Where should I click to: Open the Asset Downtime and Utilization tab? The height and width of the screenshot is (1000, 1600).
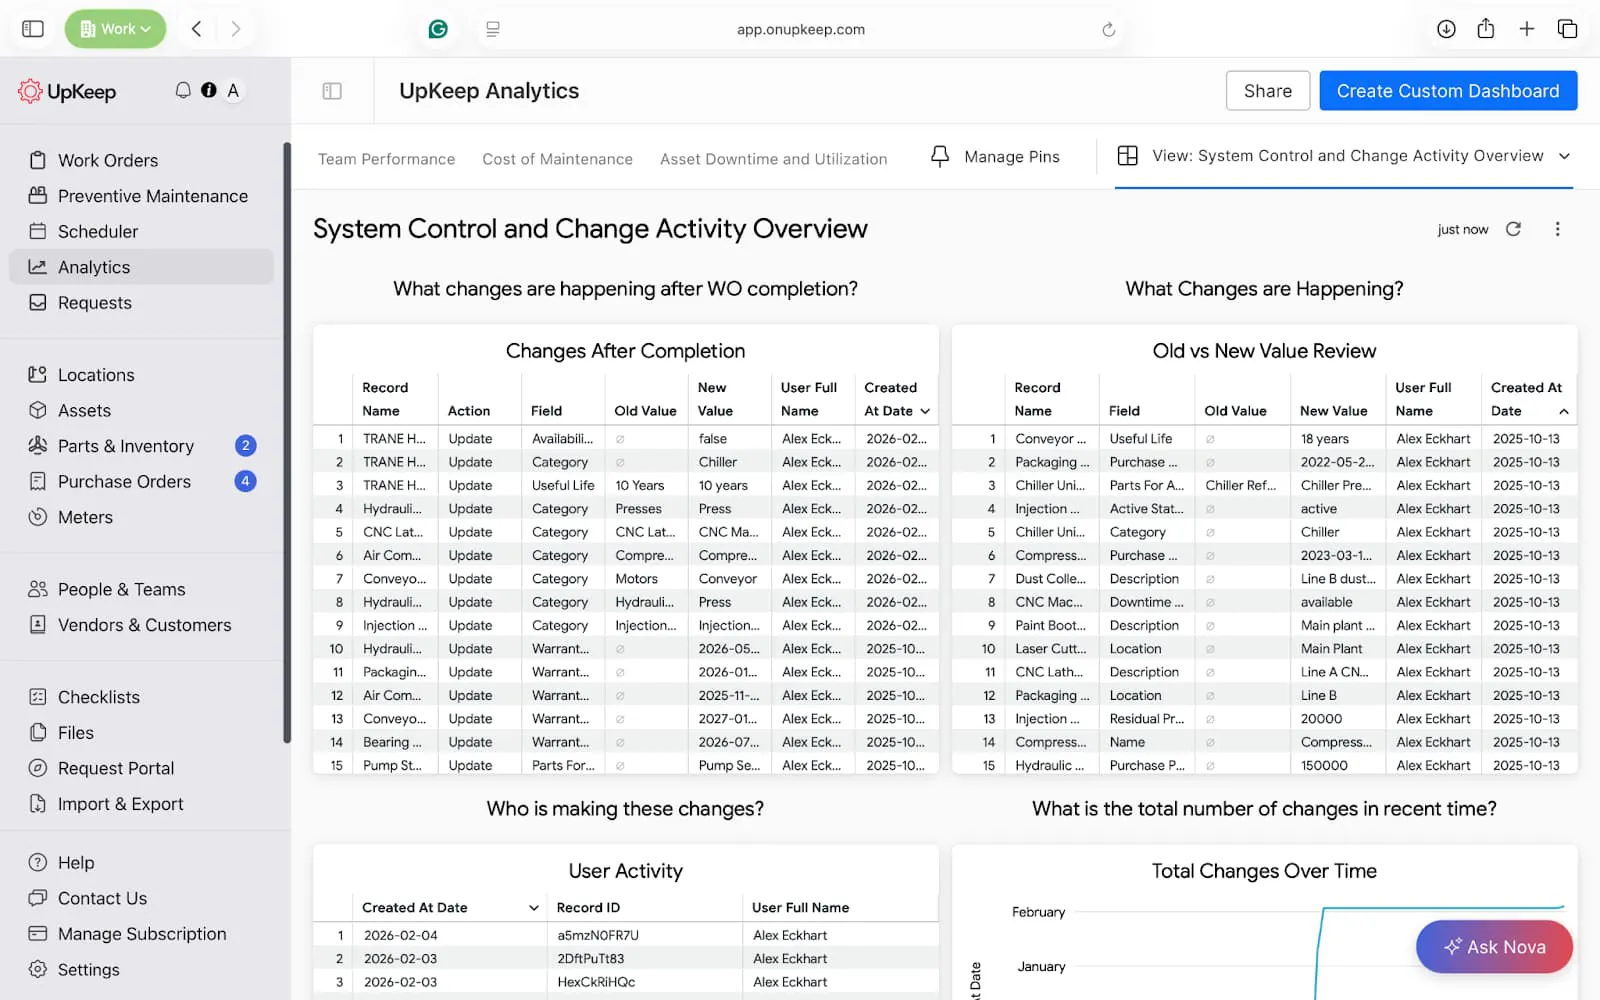(773, 159)
